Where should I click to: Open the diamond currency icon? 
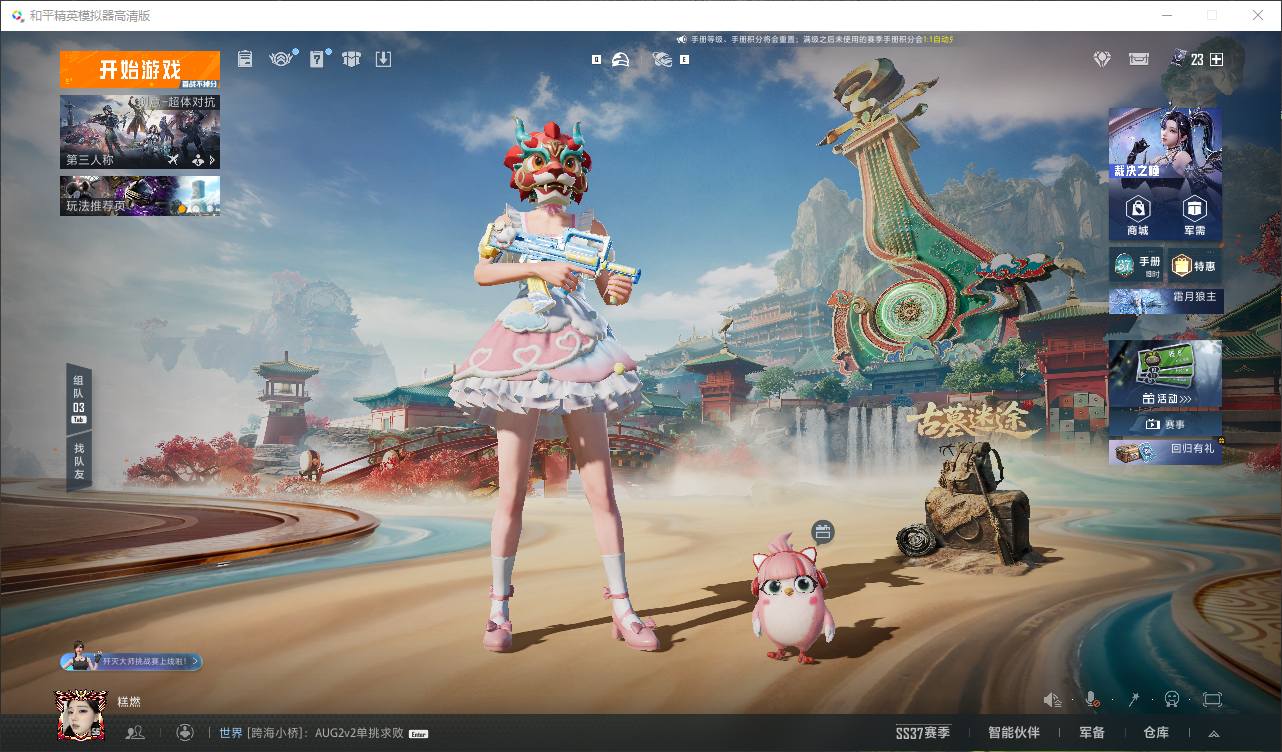tap(1102, 59)
